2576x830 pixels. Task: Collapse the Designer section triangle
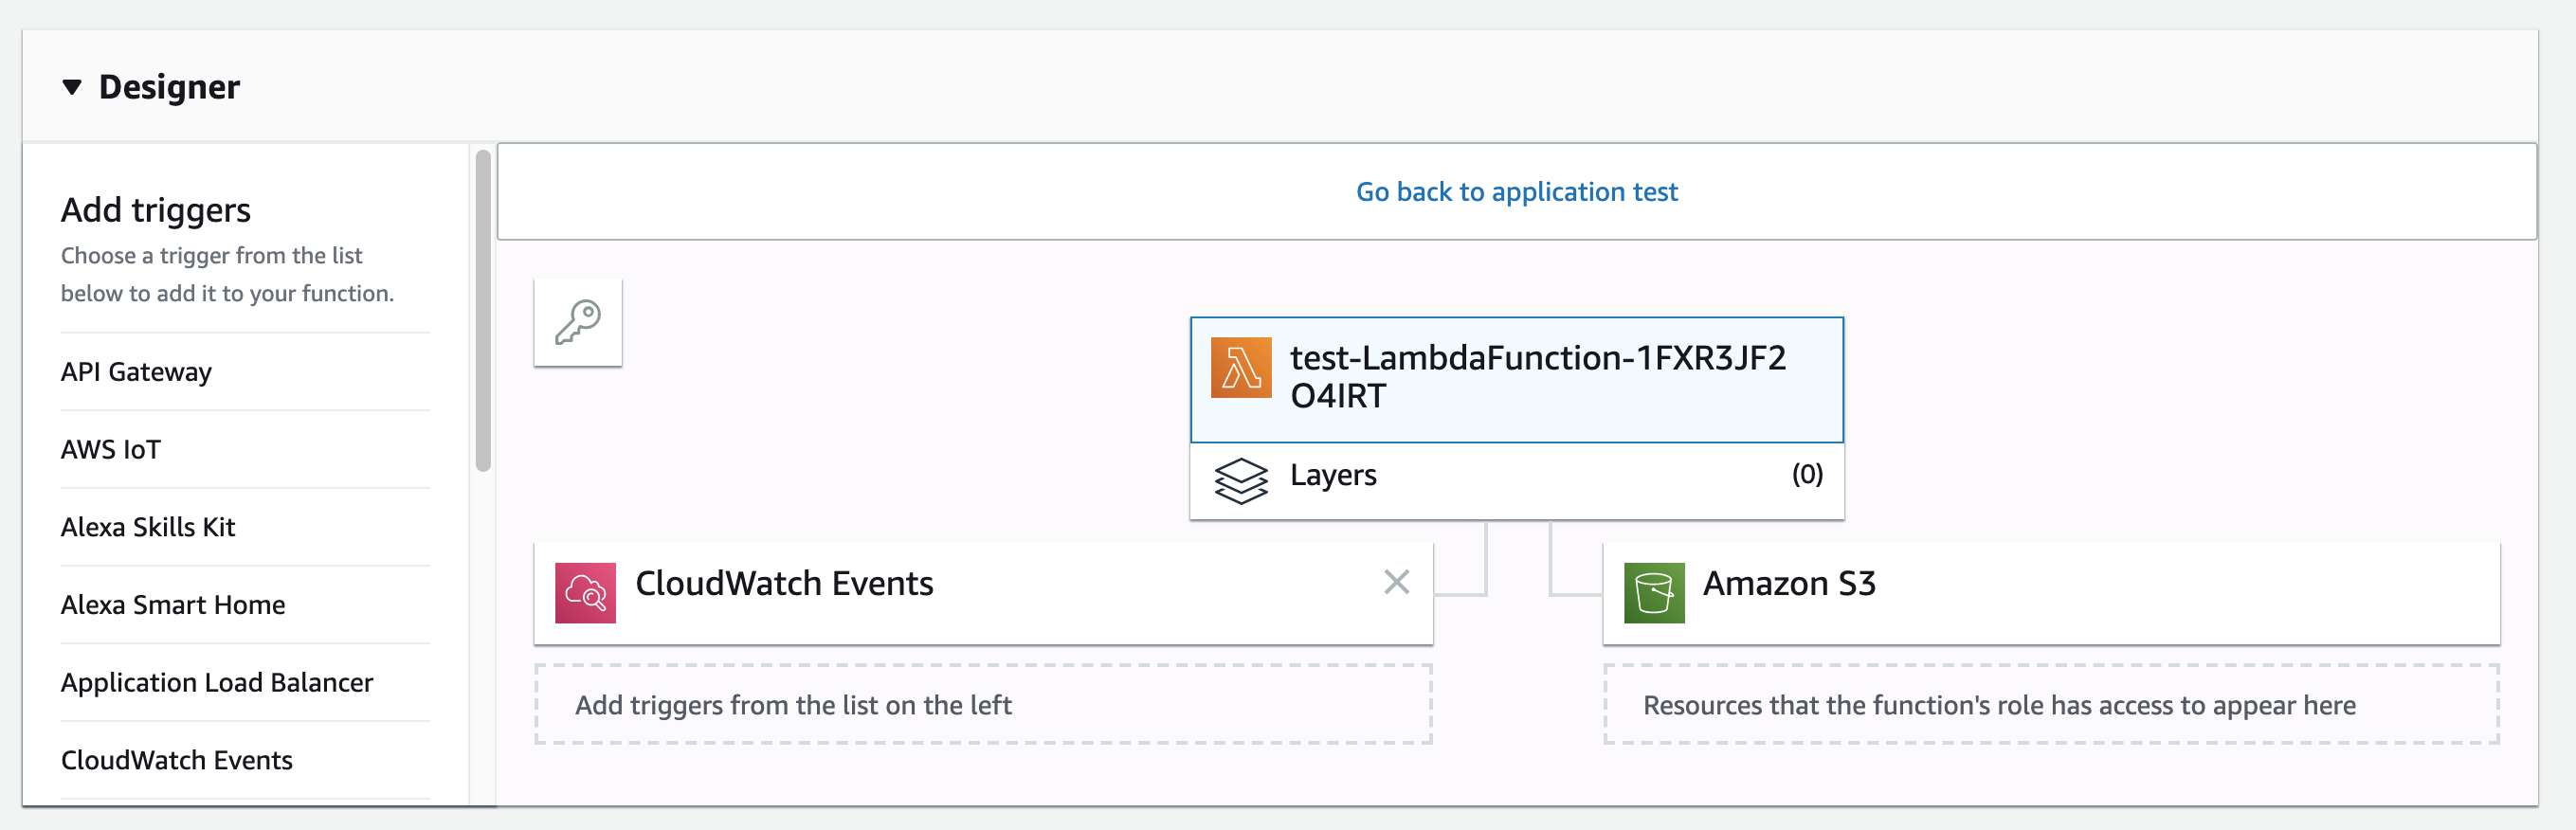click(71, 87)
